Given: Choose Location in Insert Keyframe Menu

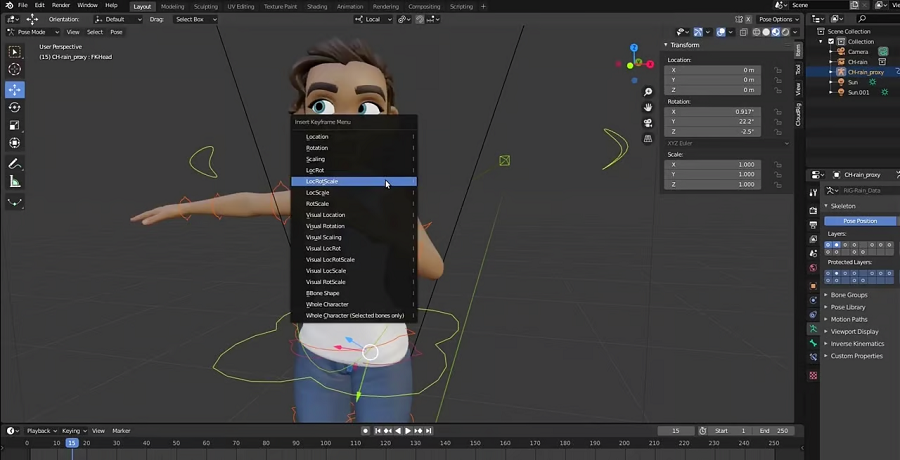Looking at the screenshot, I should pos(354,137).
